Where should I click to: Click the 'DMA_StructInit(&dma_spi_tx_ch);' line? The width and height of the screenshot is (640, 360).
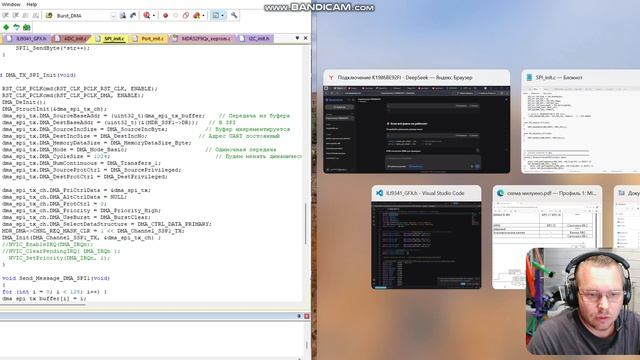(x=54, y=109)
